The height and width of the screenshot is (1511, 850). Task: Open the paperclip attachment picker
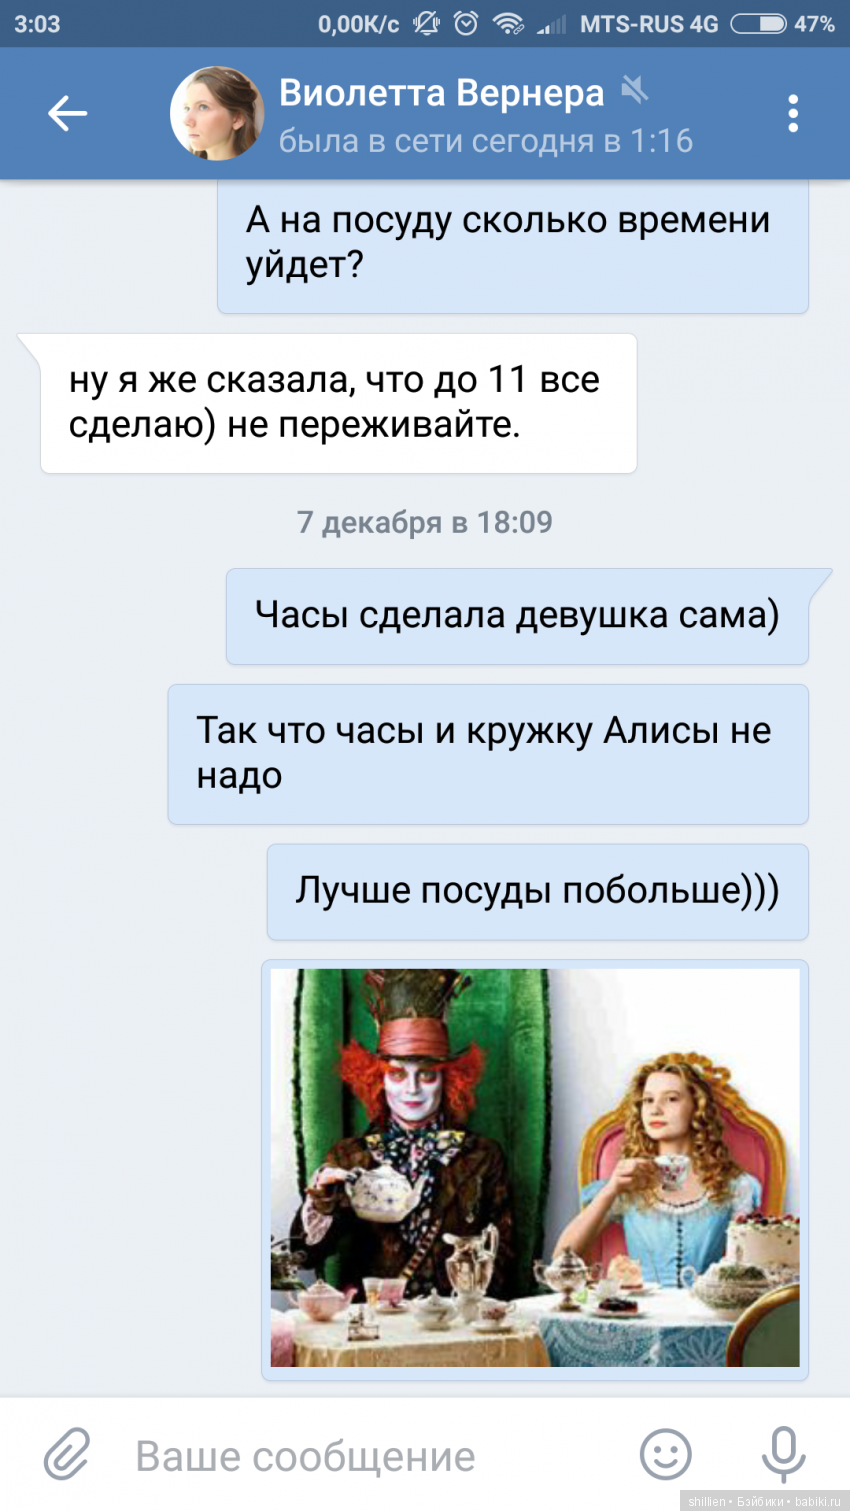click(67, 1454)
